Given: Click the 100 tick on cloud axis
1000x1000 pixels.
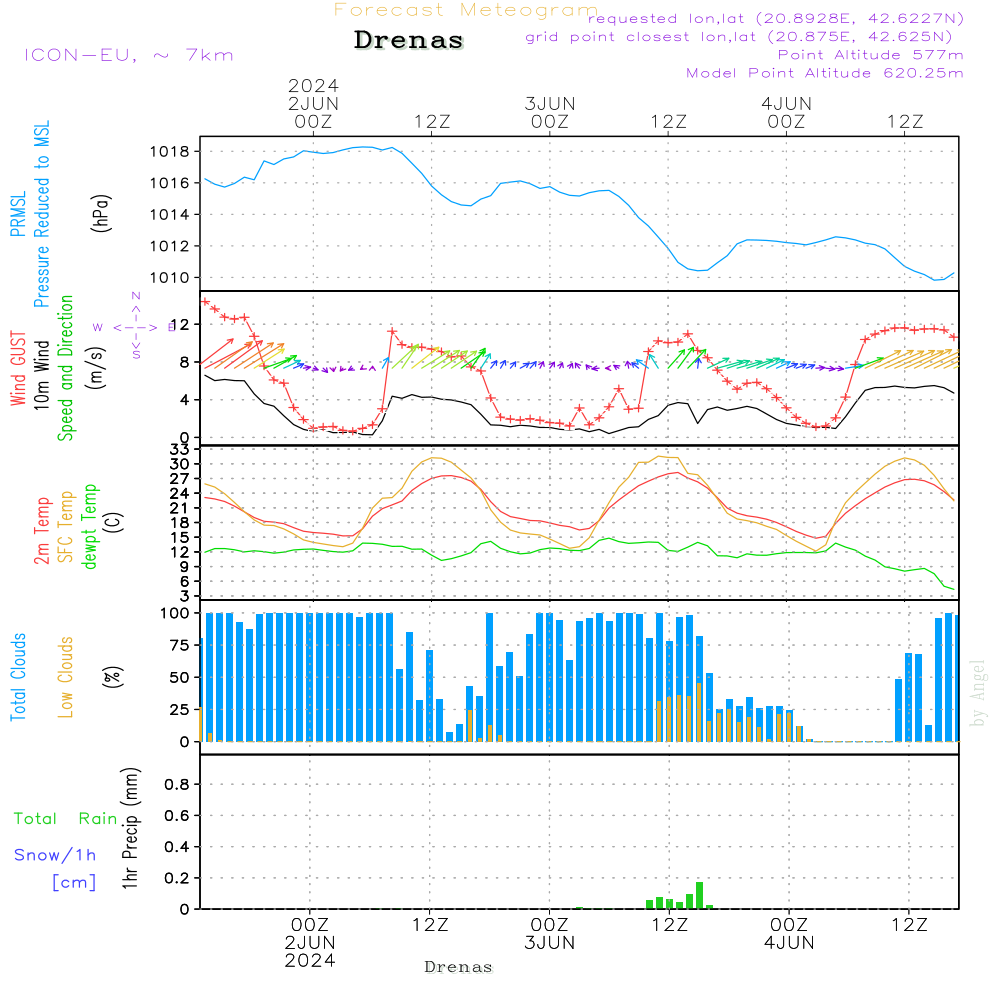Looking at the screenshot, I should pos(175,614).
